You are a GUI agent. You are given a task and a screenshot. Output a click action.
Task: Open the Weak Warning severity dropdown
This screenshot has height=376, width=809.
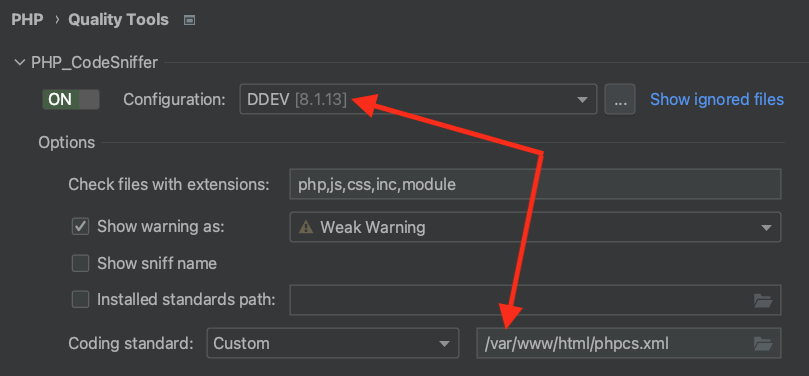[535, 227]
